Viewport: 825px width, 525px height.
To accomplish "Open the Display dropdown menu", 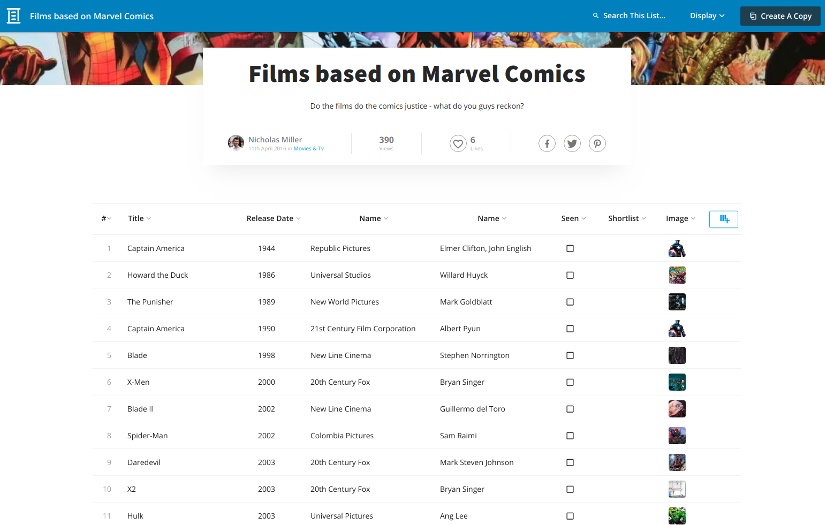I will coord(707,16).
